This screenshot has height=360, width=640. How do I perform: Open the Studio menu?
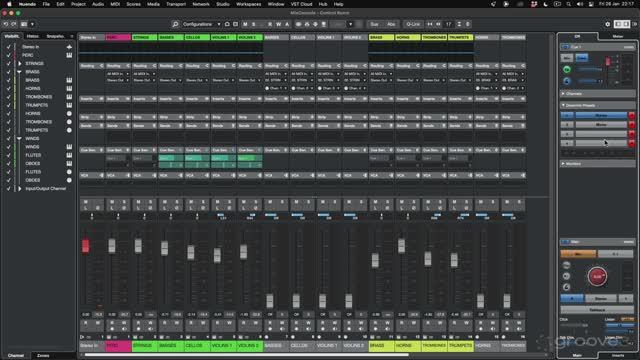click(222, 4)
